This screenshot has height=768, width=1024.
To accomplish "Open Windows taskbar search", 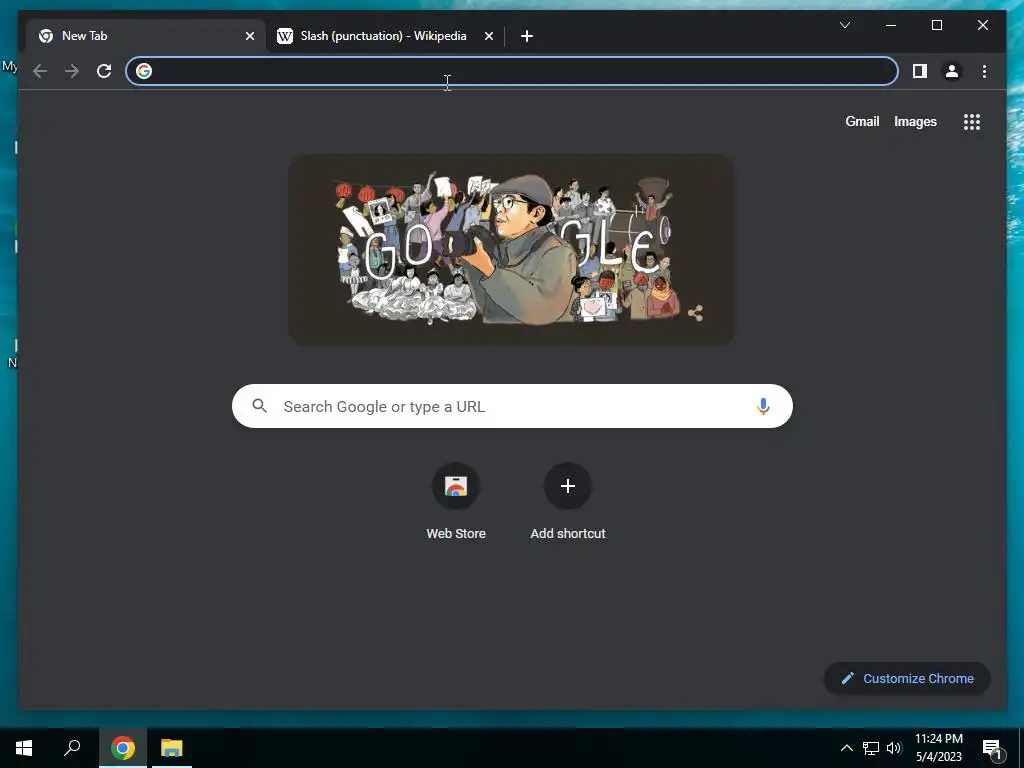I will tap(72, 748).
